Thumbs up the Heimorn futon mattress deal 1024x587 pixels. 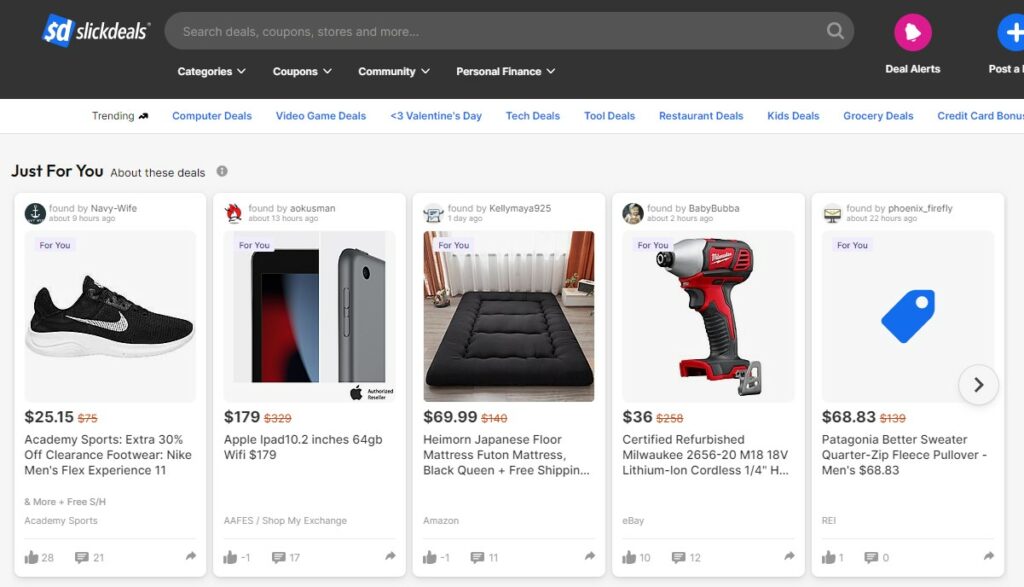pos(429,557)
